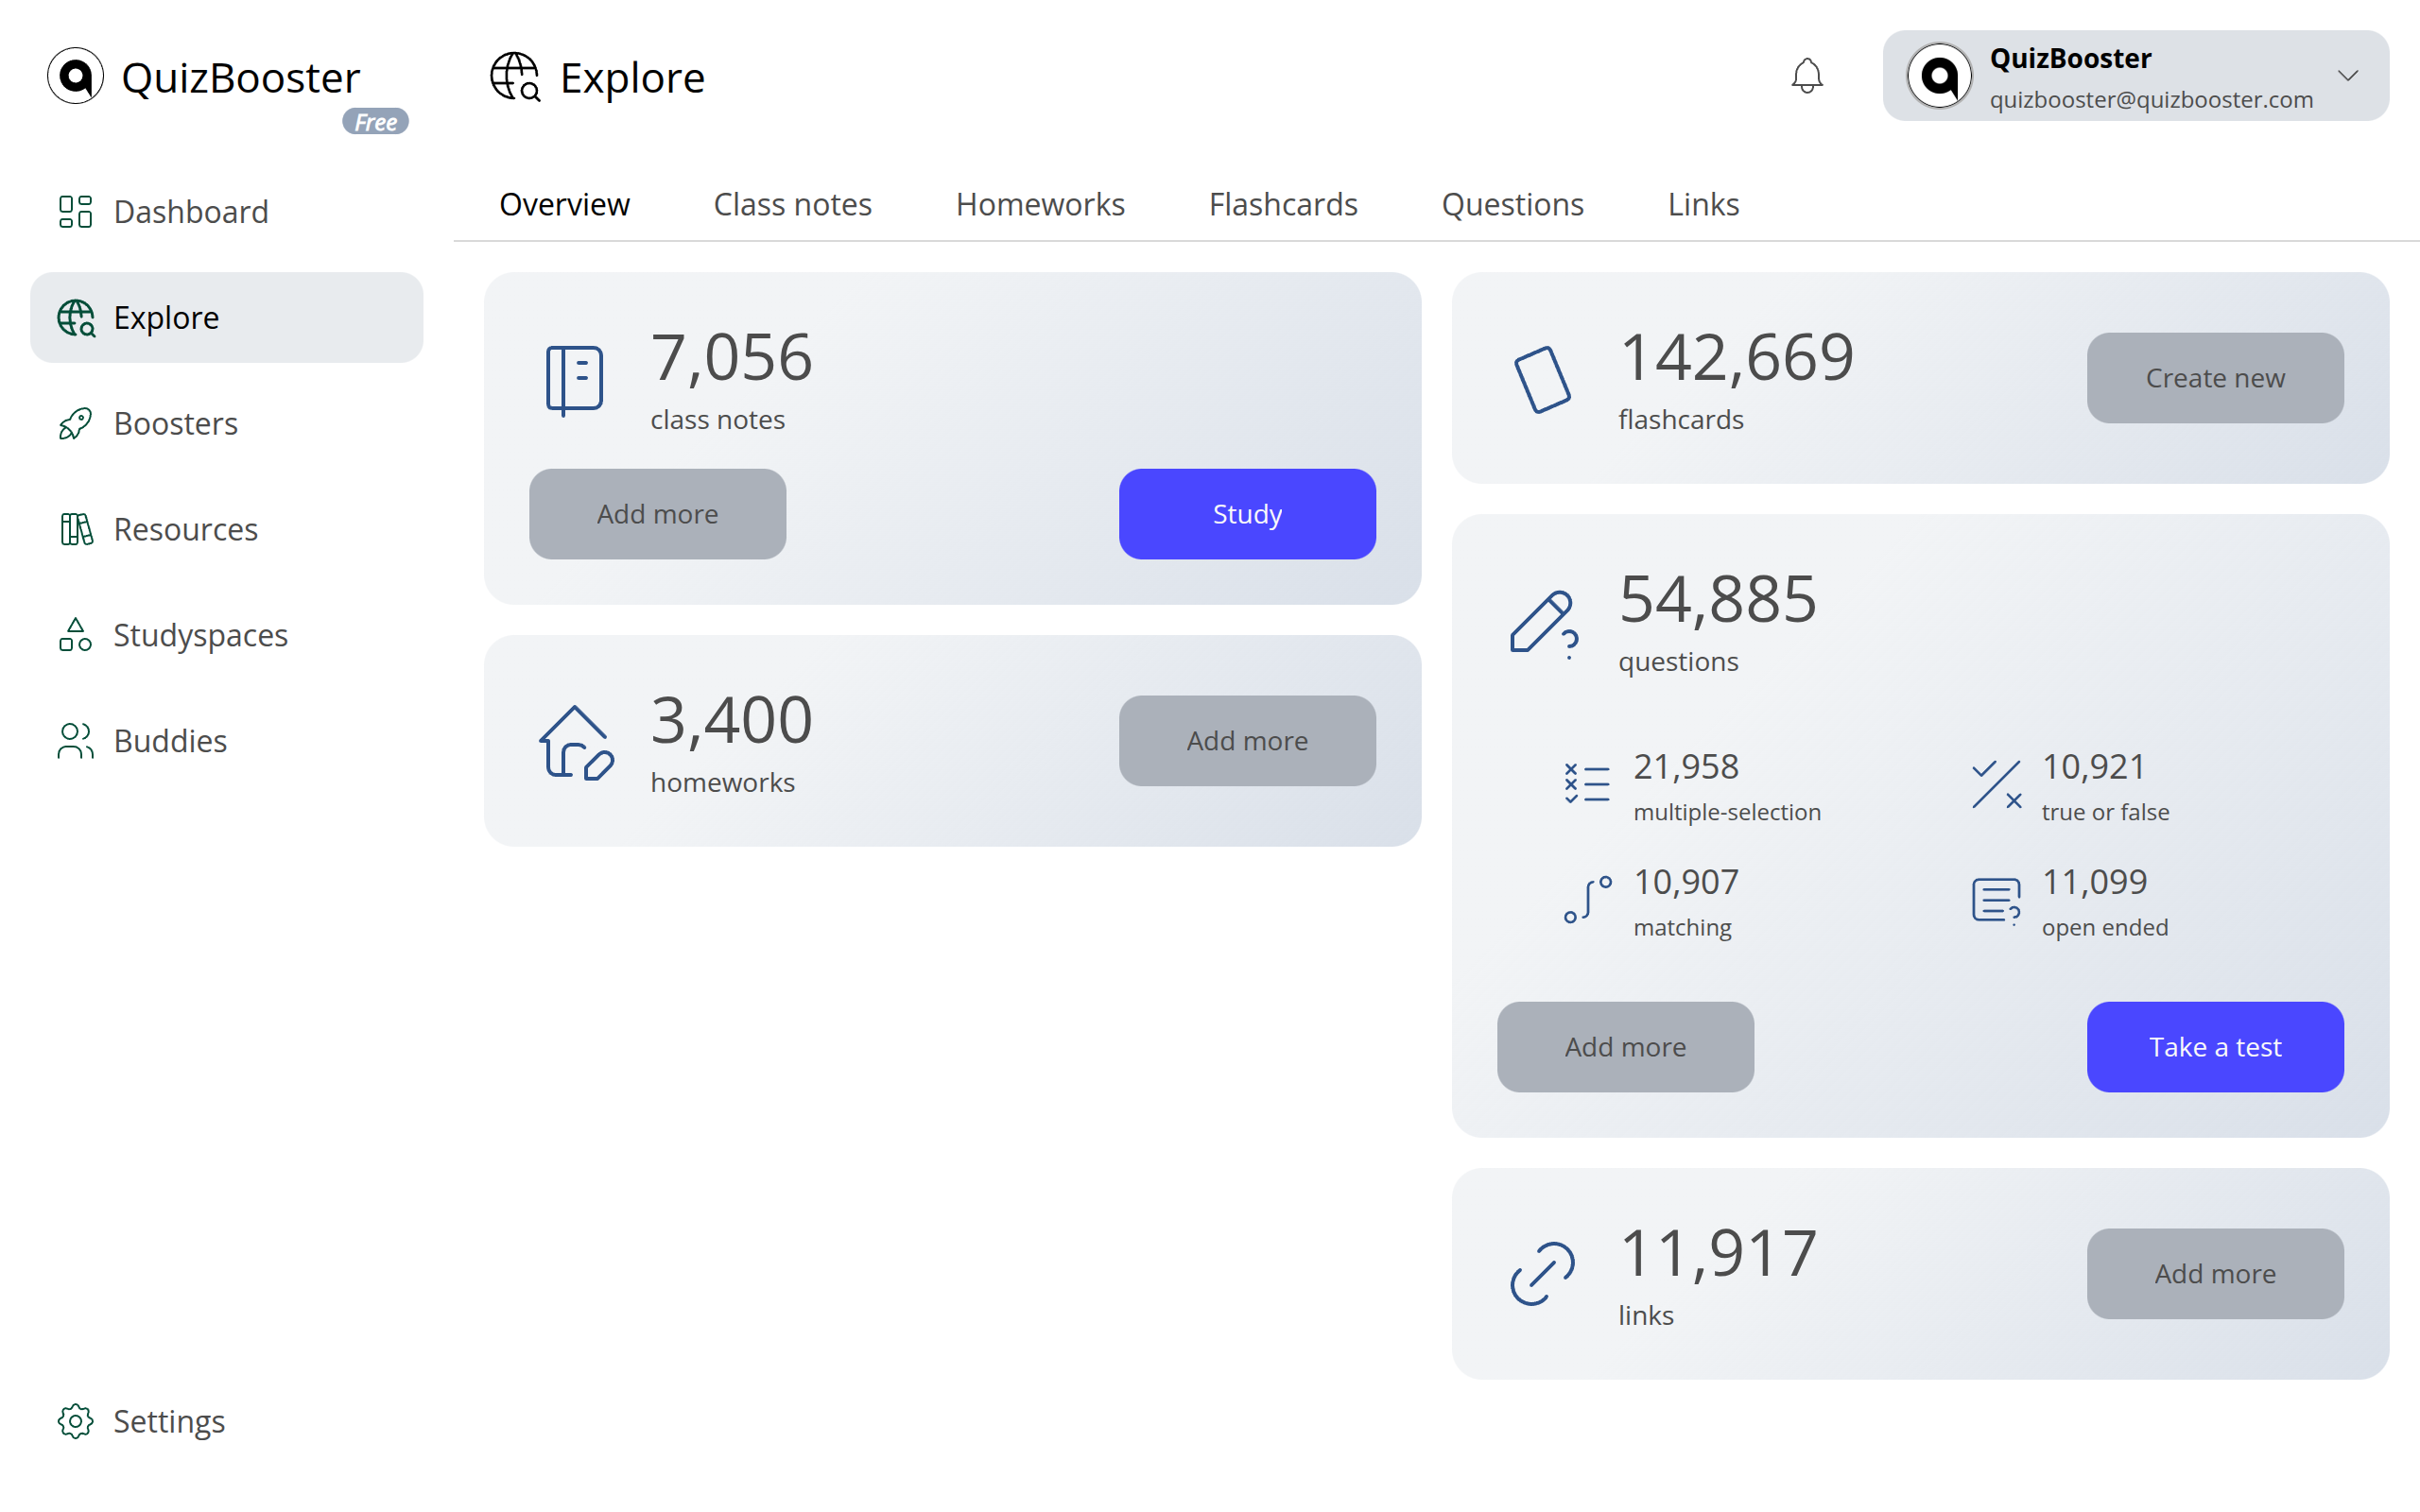This screenshot has width=2420, height=1512.
Task: Click the Explore globe icon in sidebar
Action: pyautogui.click(x=75, y=318)
